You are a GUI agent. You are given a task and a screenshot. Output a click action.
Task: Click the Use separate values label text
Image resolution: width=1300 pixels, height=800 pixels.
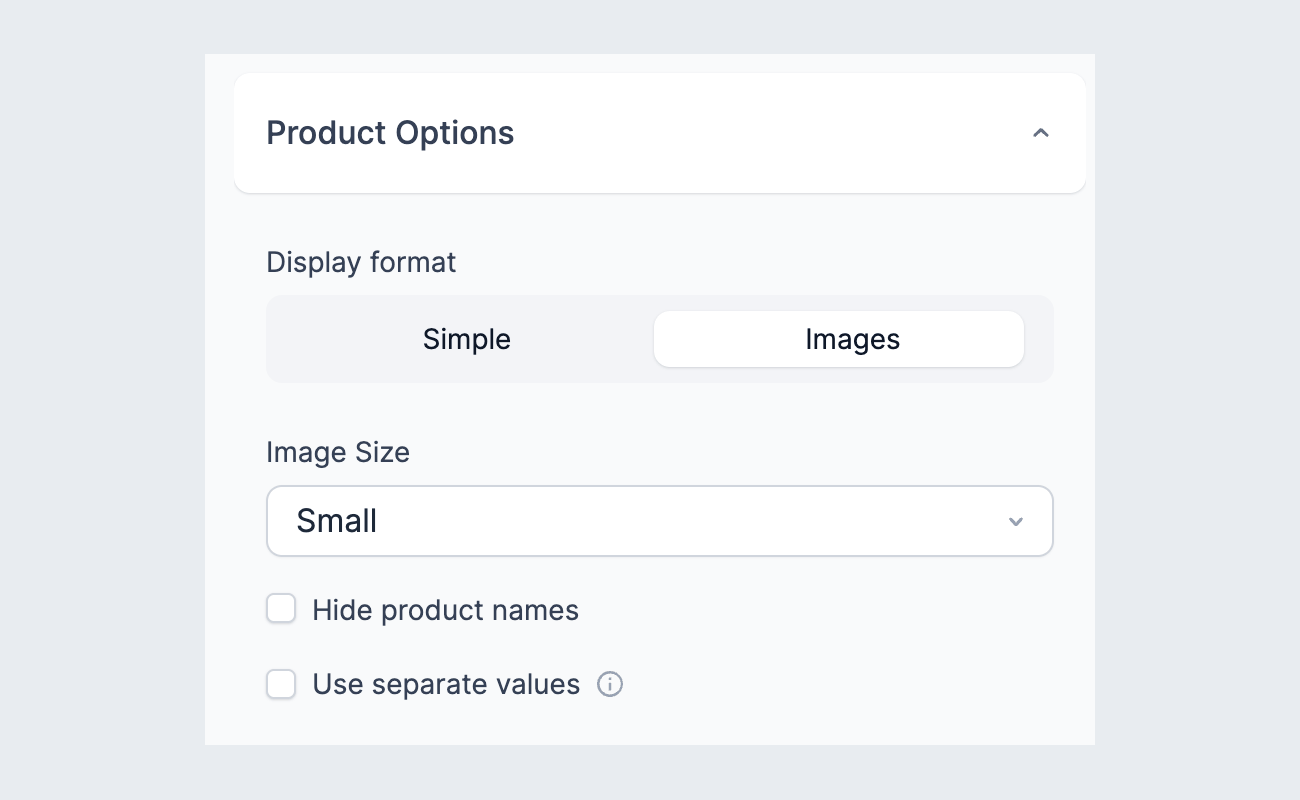click(446, 684)
